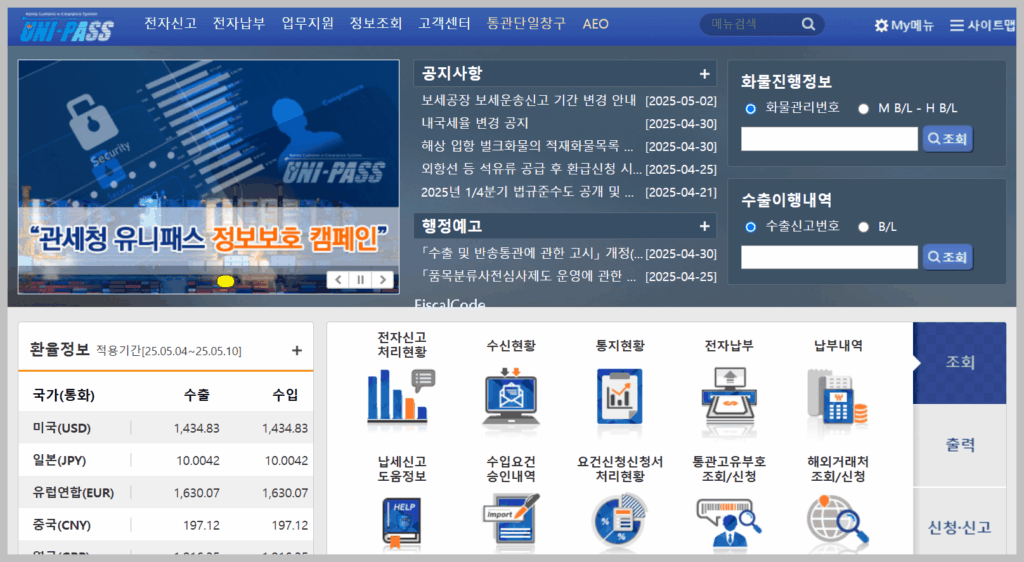1024x562 pixels.
Task: Expand 공지사항 with plus button
Action: tap(704, 74)
